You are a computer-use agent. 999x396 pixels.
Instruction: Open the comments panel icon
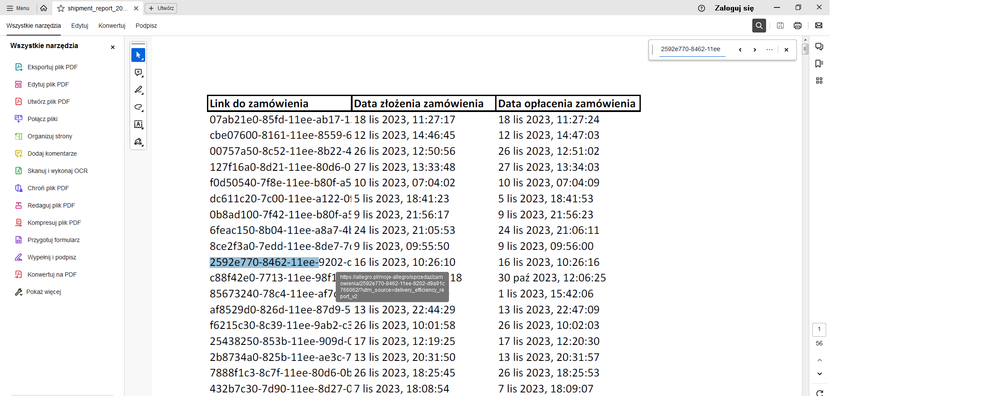[x=819, y=46]
